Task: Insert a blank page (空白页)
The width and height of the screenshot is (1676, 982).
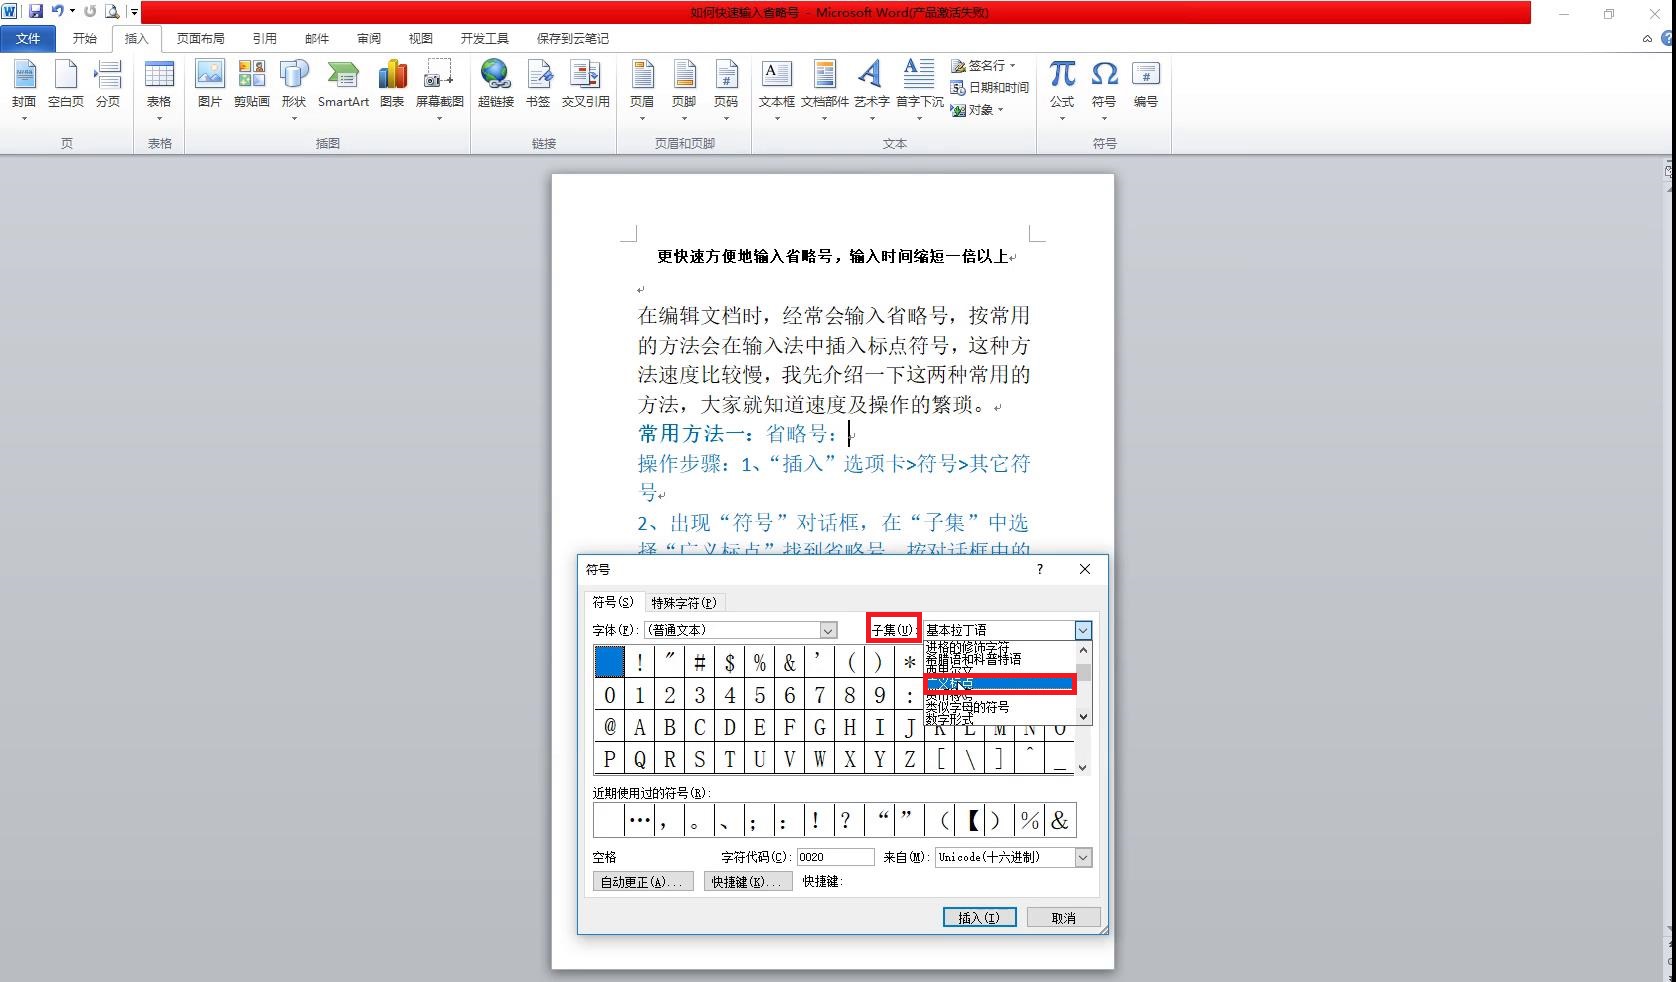Action: (x=66, y=85)
